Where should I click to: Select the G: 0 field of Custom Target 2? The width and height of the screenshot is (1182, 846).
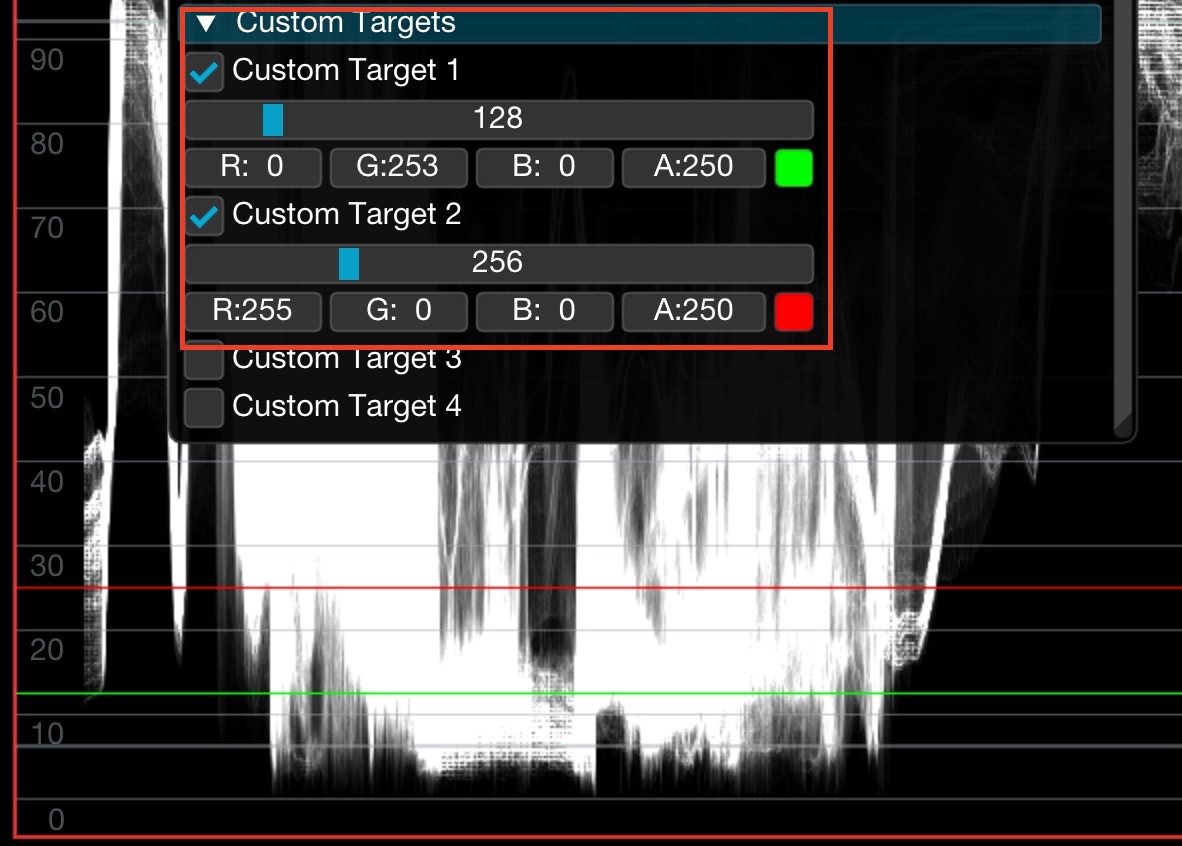[x=399, y=311]
